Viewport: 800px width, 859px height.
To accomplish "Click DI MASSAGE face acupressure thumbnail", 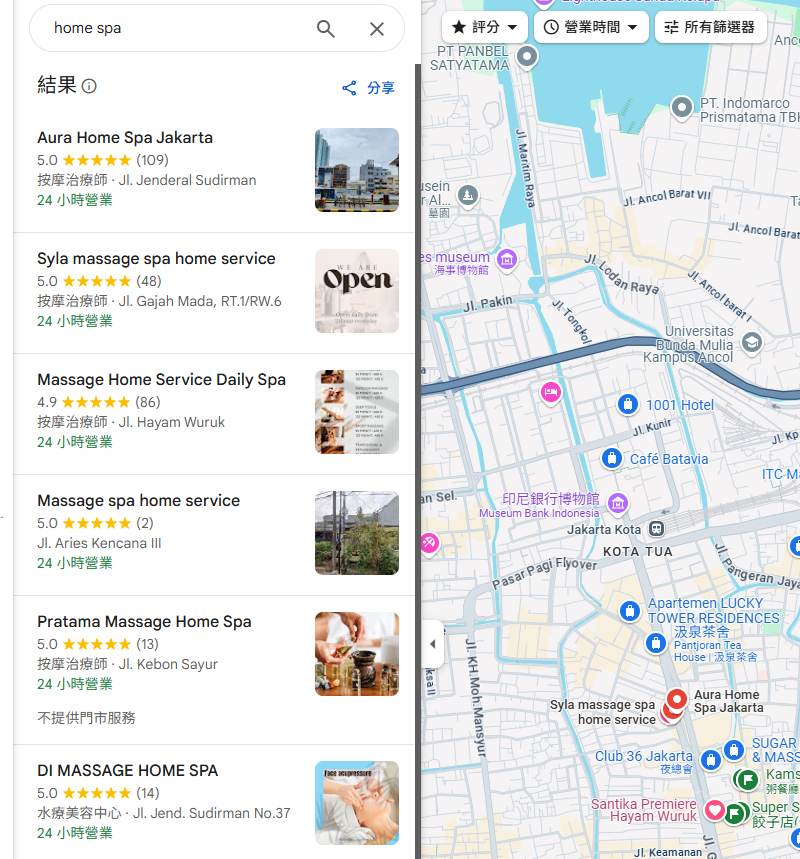I will [357, 803].
